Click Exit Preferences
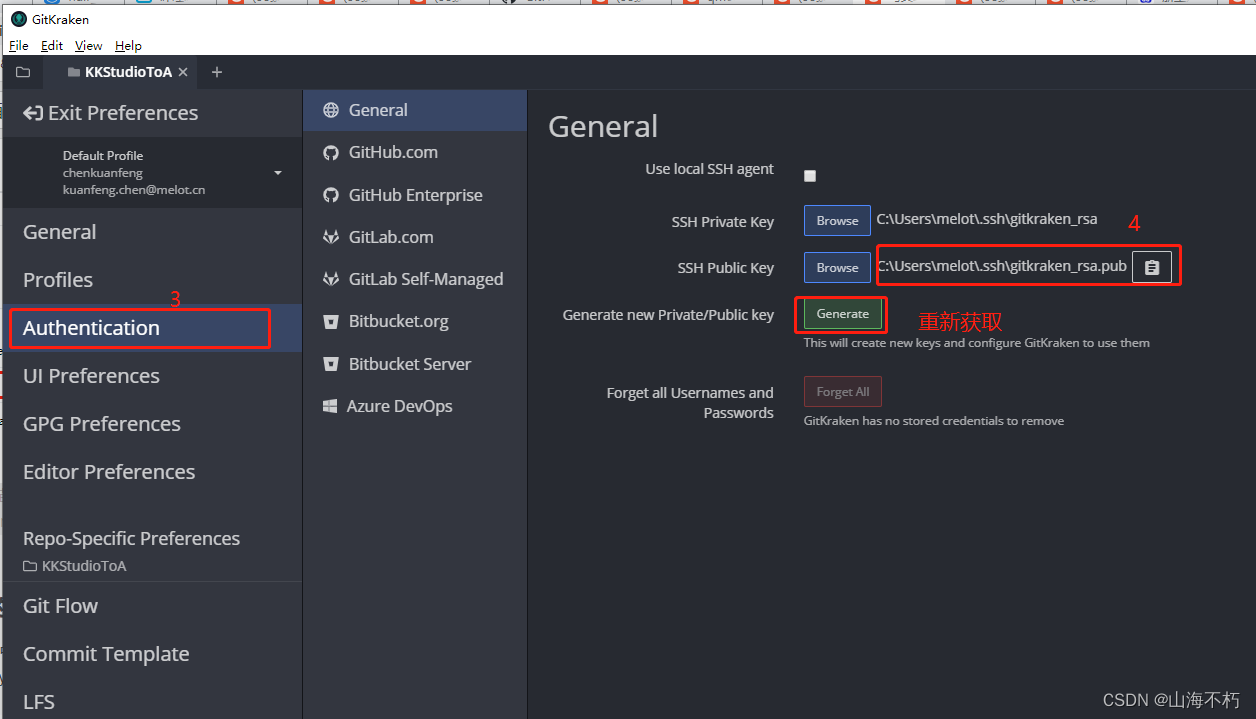 [111, 113]
